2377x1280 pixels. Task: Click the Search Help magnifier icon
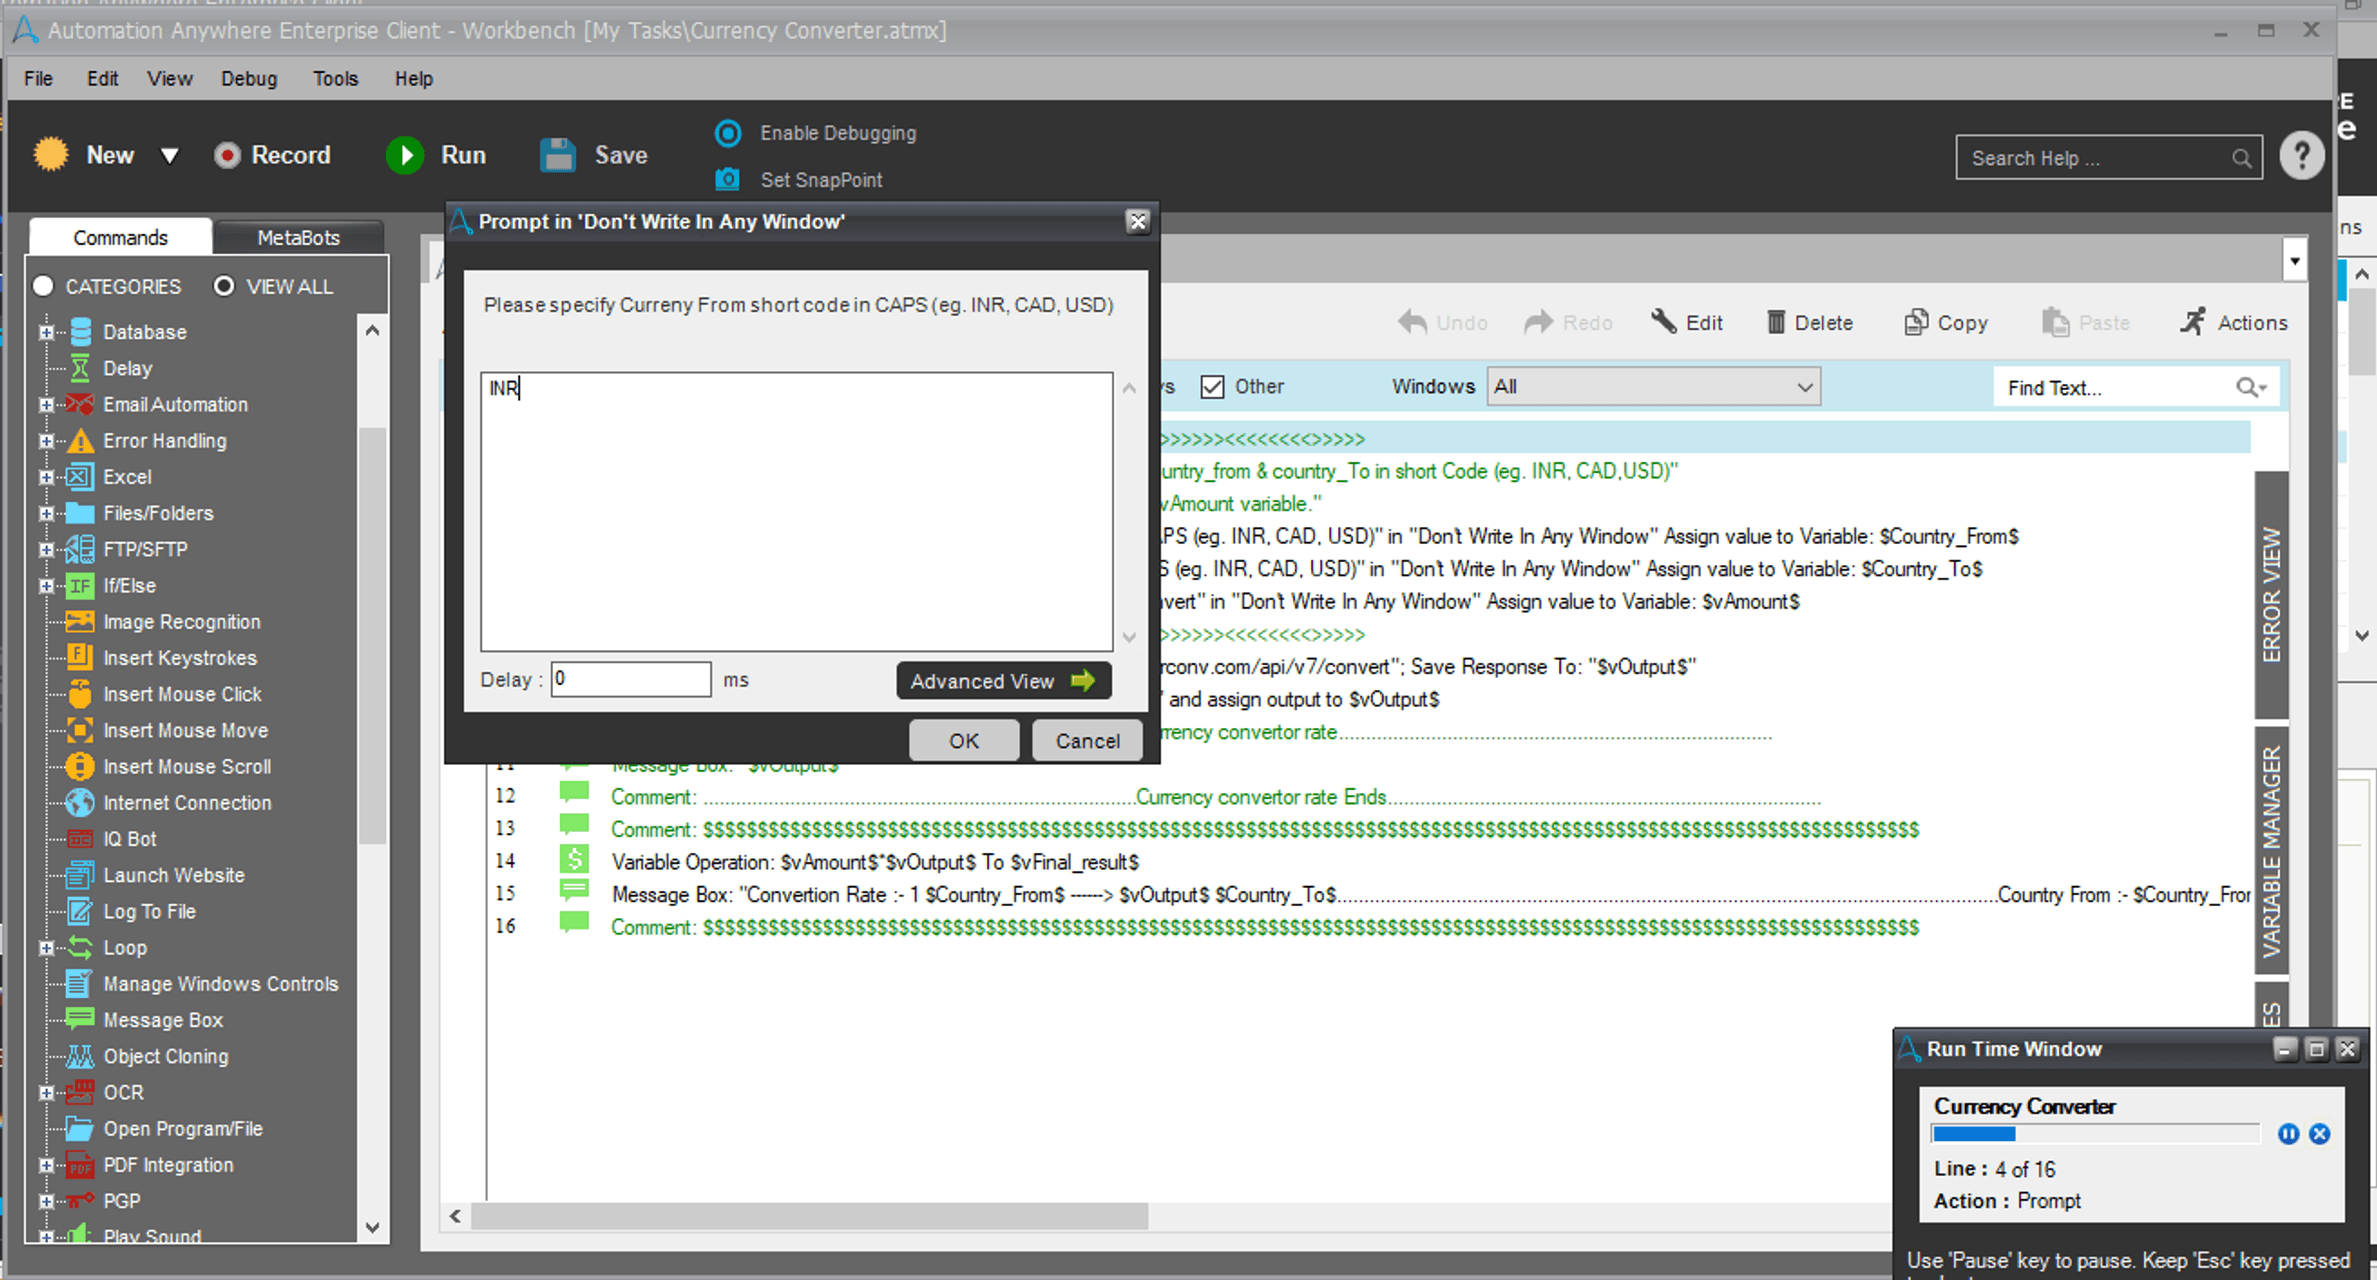tap(2241, 158)
